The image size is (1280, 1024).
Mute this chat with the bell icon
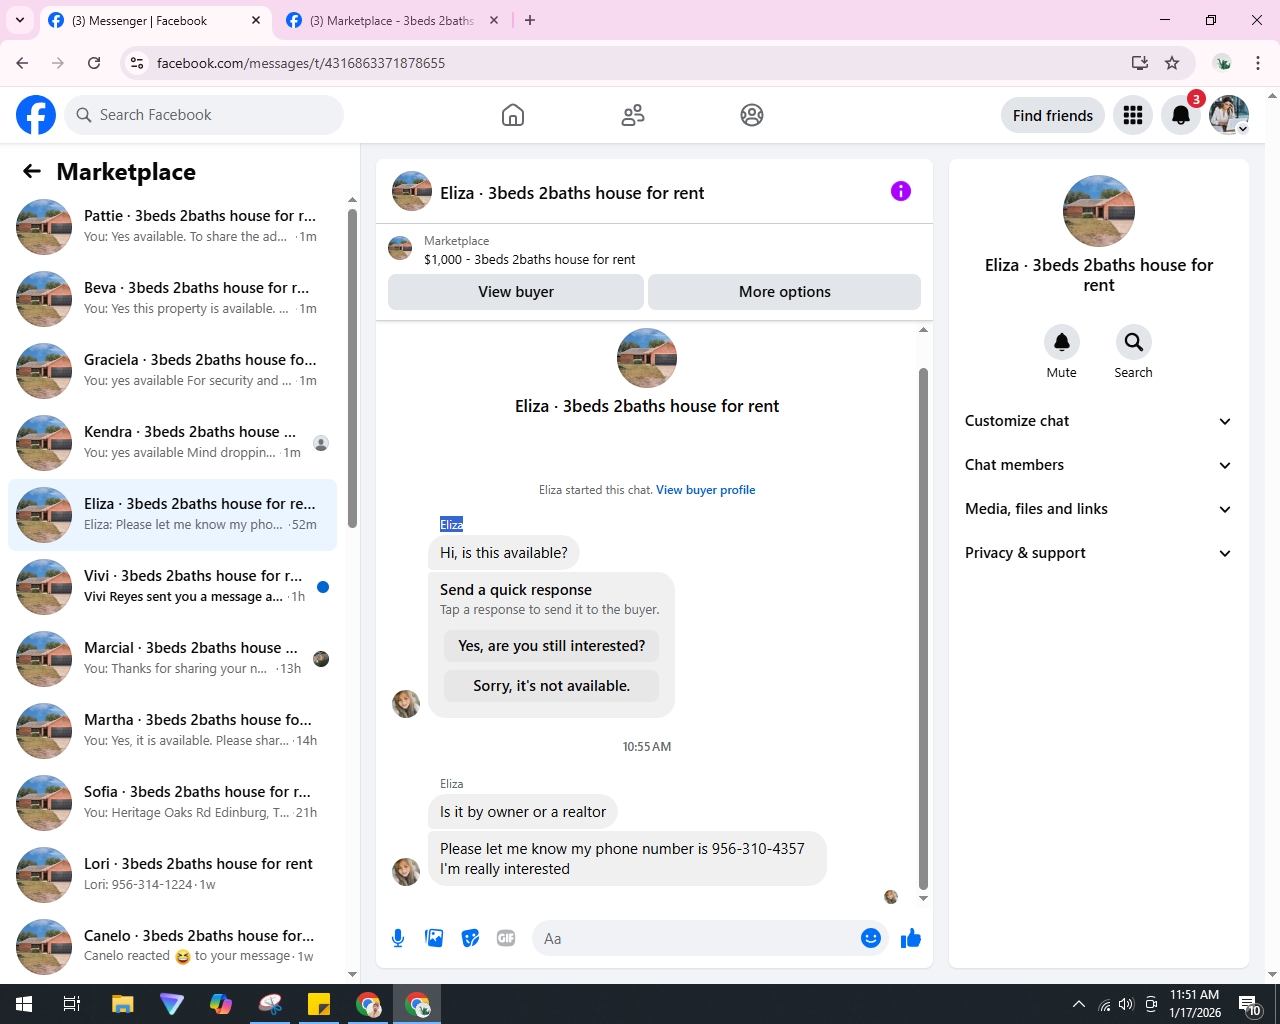[1062, 342]
